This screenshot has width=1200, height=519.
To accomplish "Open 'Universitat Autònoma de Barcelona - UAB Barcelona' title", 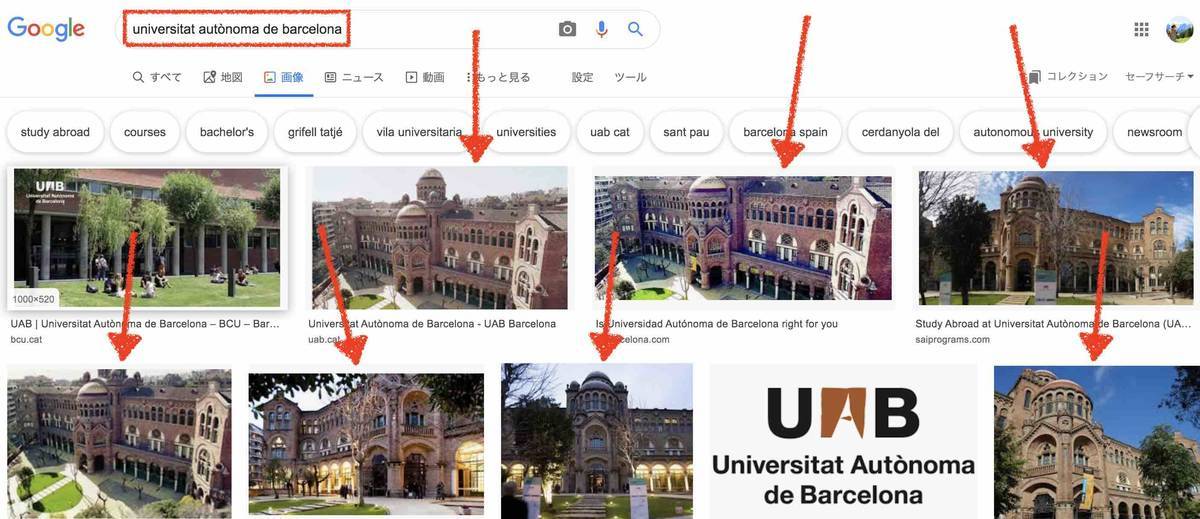I will 432,324.
